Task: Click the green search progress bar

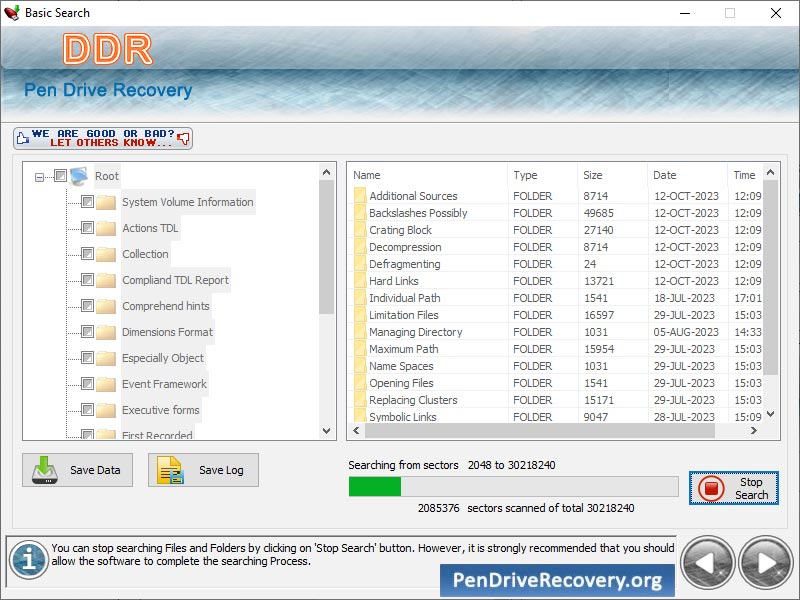Action: click(x=375, y=487)
